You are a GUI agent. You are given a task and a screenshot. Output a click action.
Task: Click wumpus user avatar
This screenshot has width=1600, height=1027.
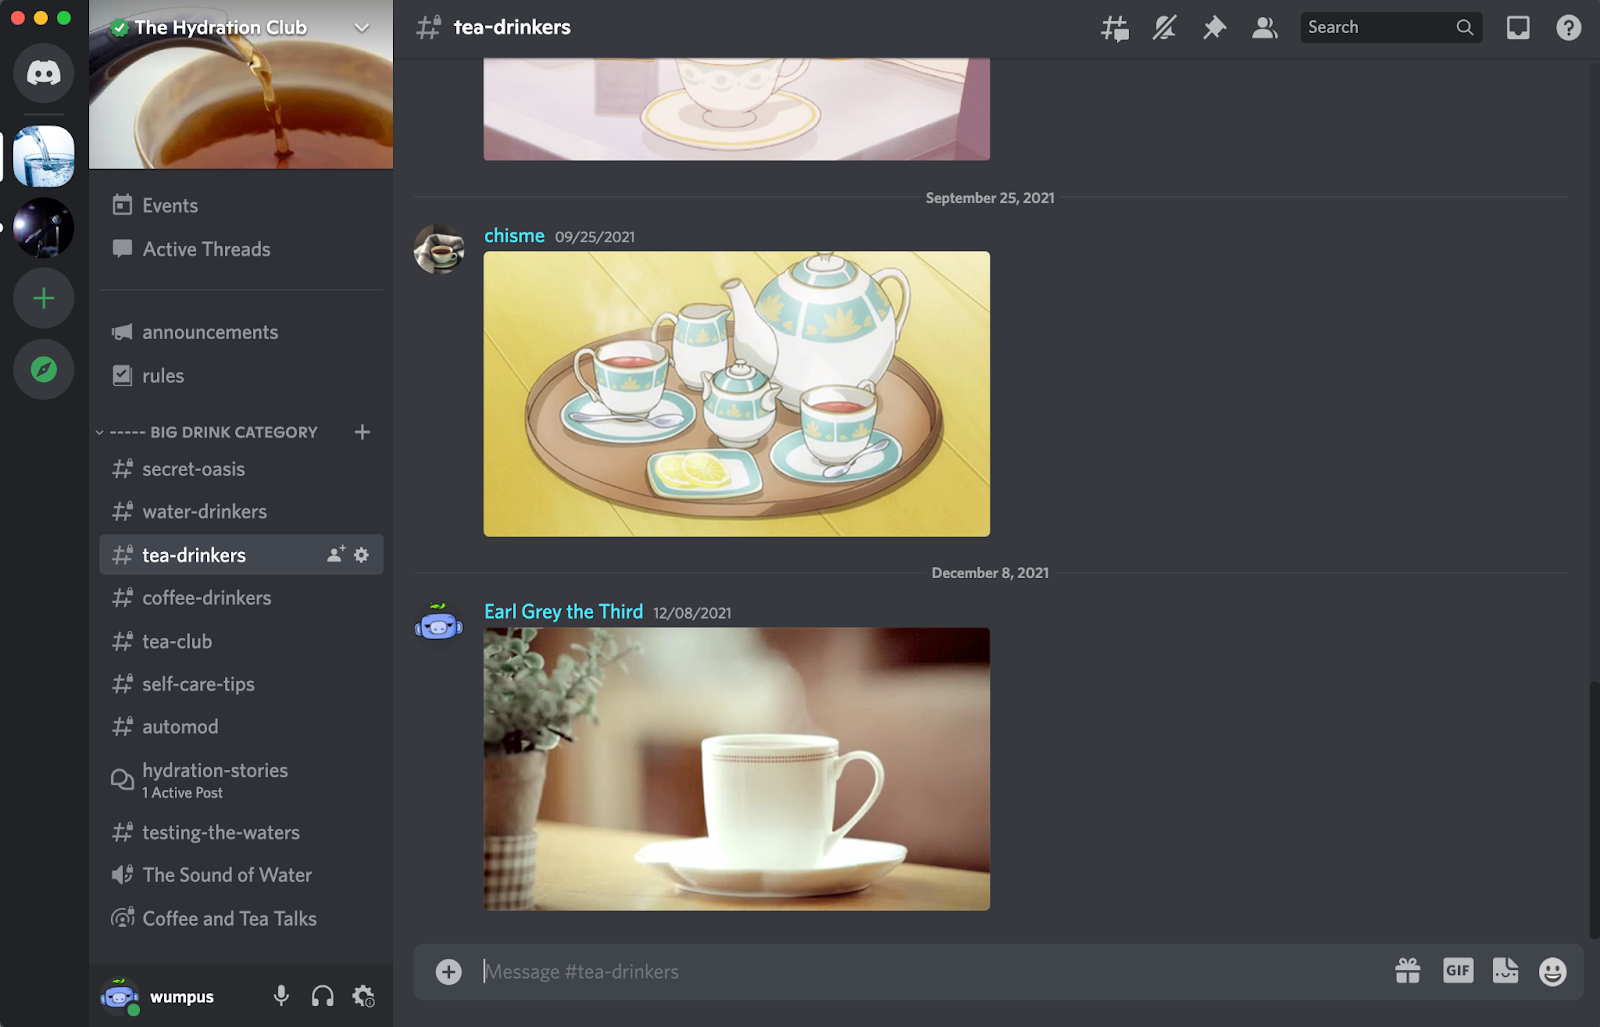(x=120, y=996)
